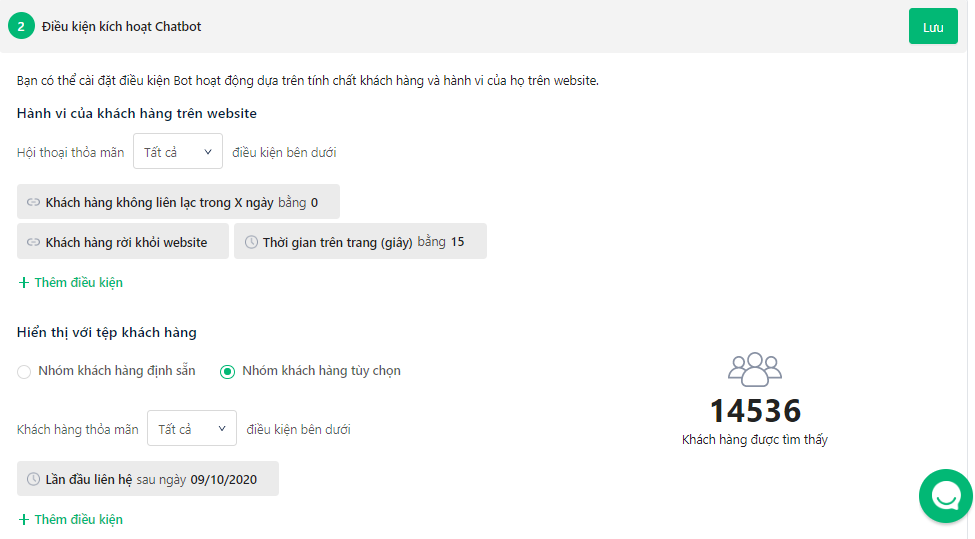Select the Thời gian trên trang (giây) condition
The height and width of the screenshot is (539, 975).
(x=360, y=241)
